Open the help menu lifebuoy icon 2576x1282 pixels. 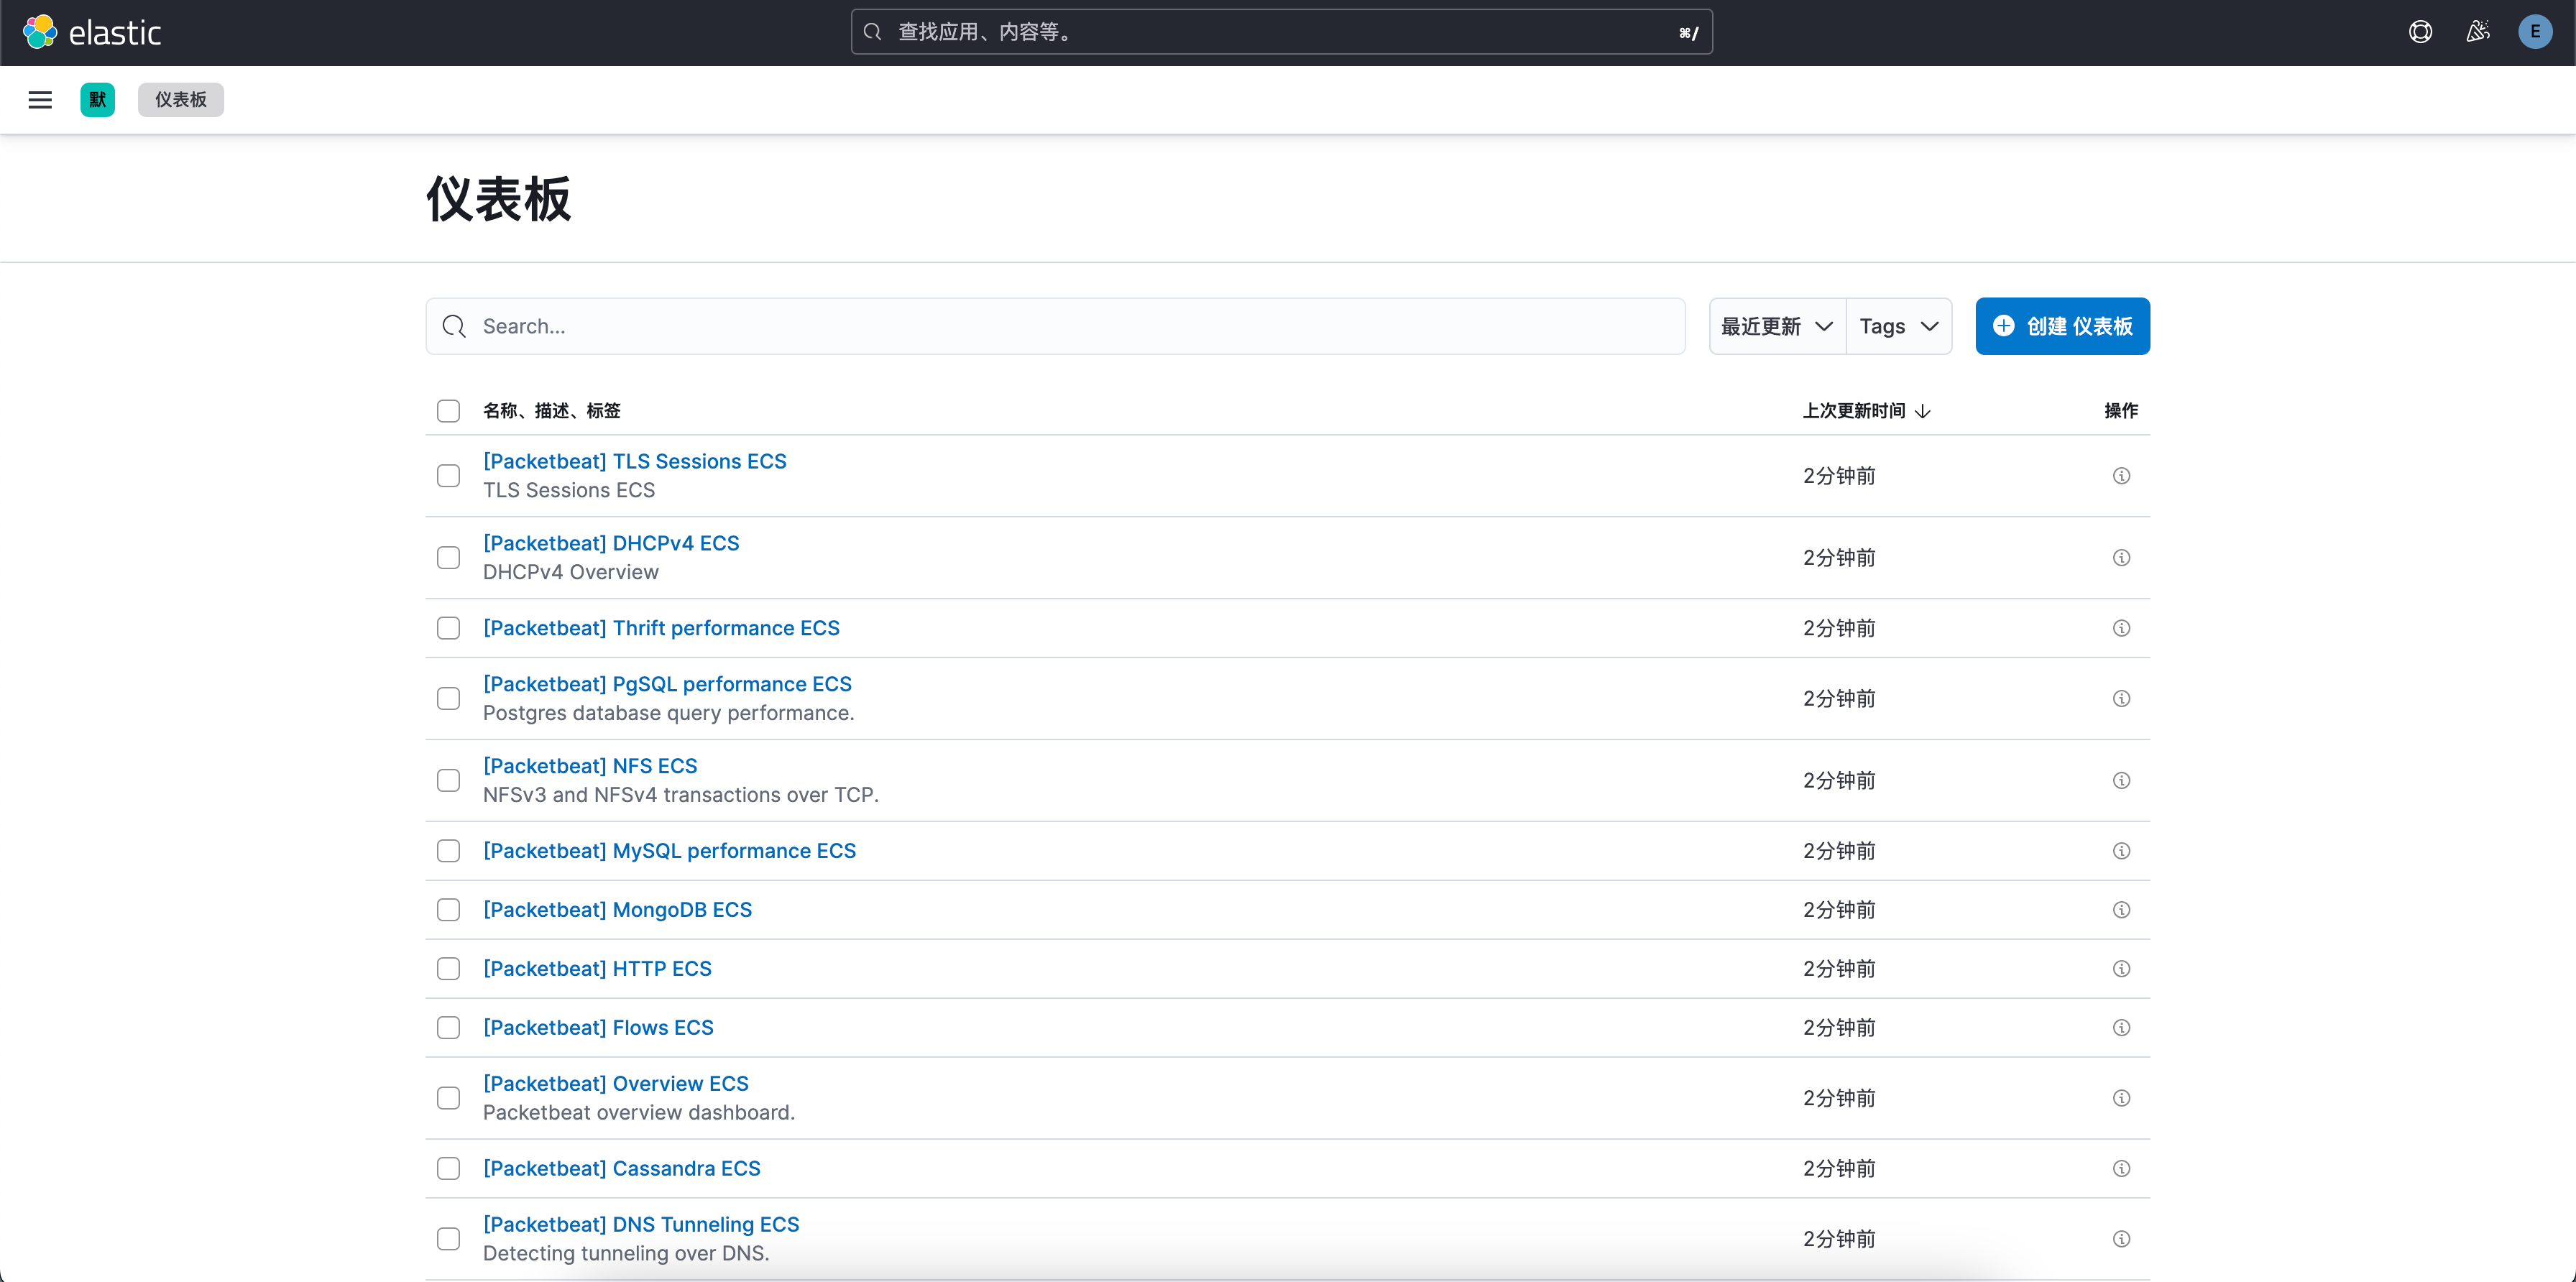coord(2420,32)
